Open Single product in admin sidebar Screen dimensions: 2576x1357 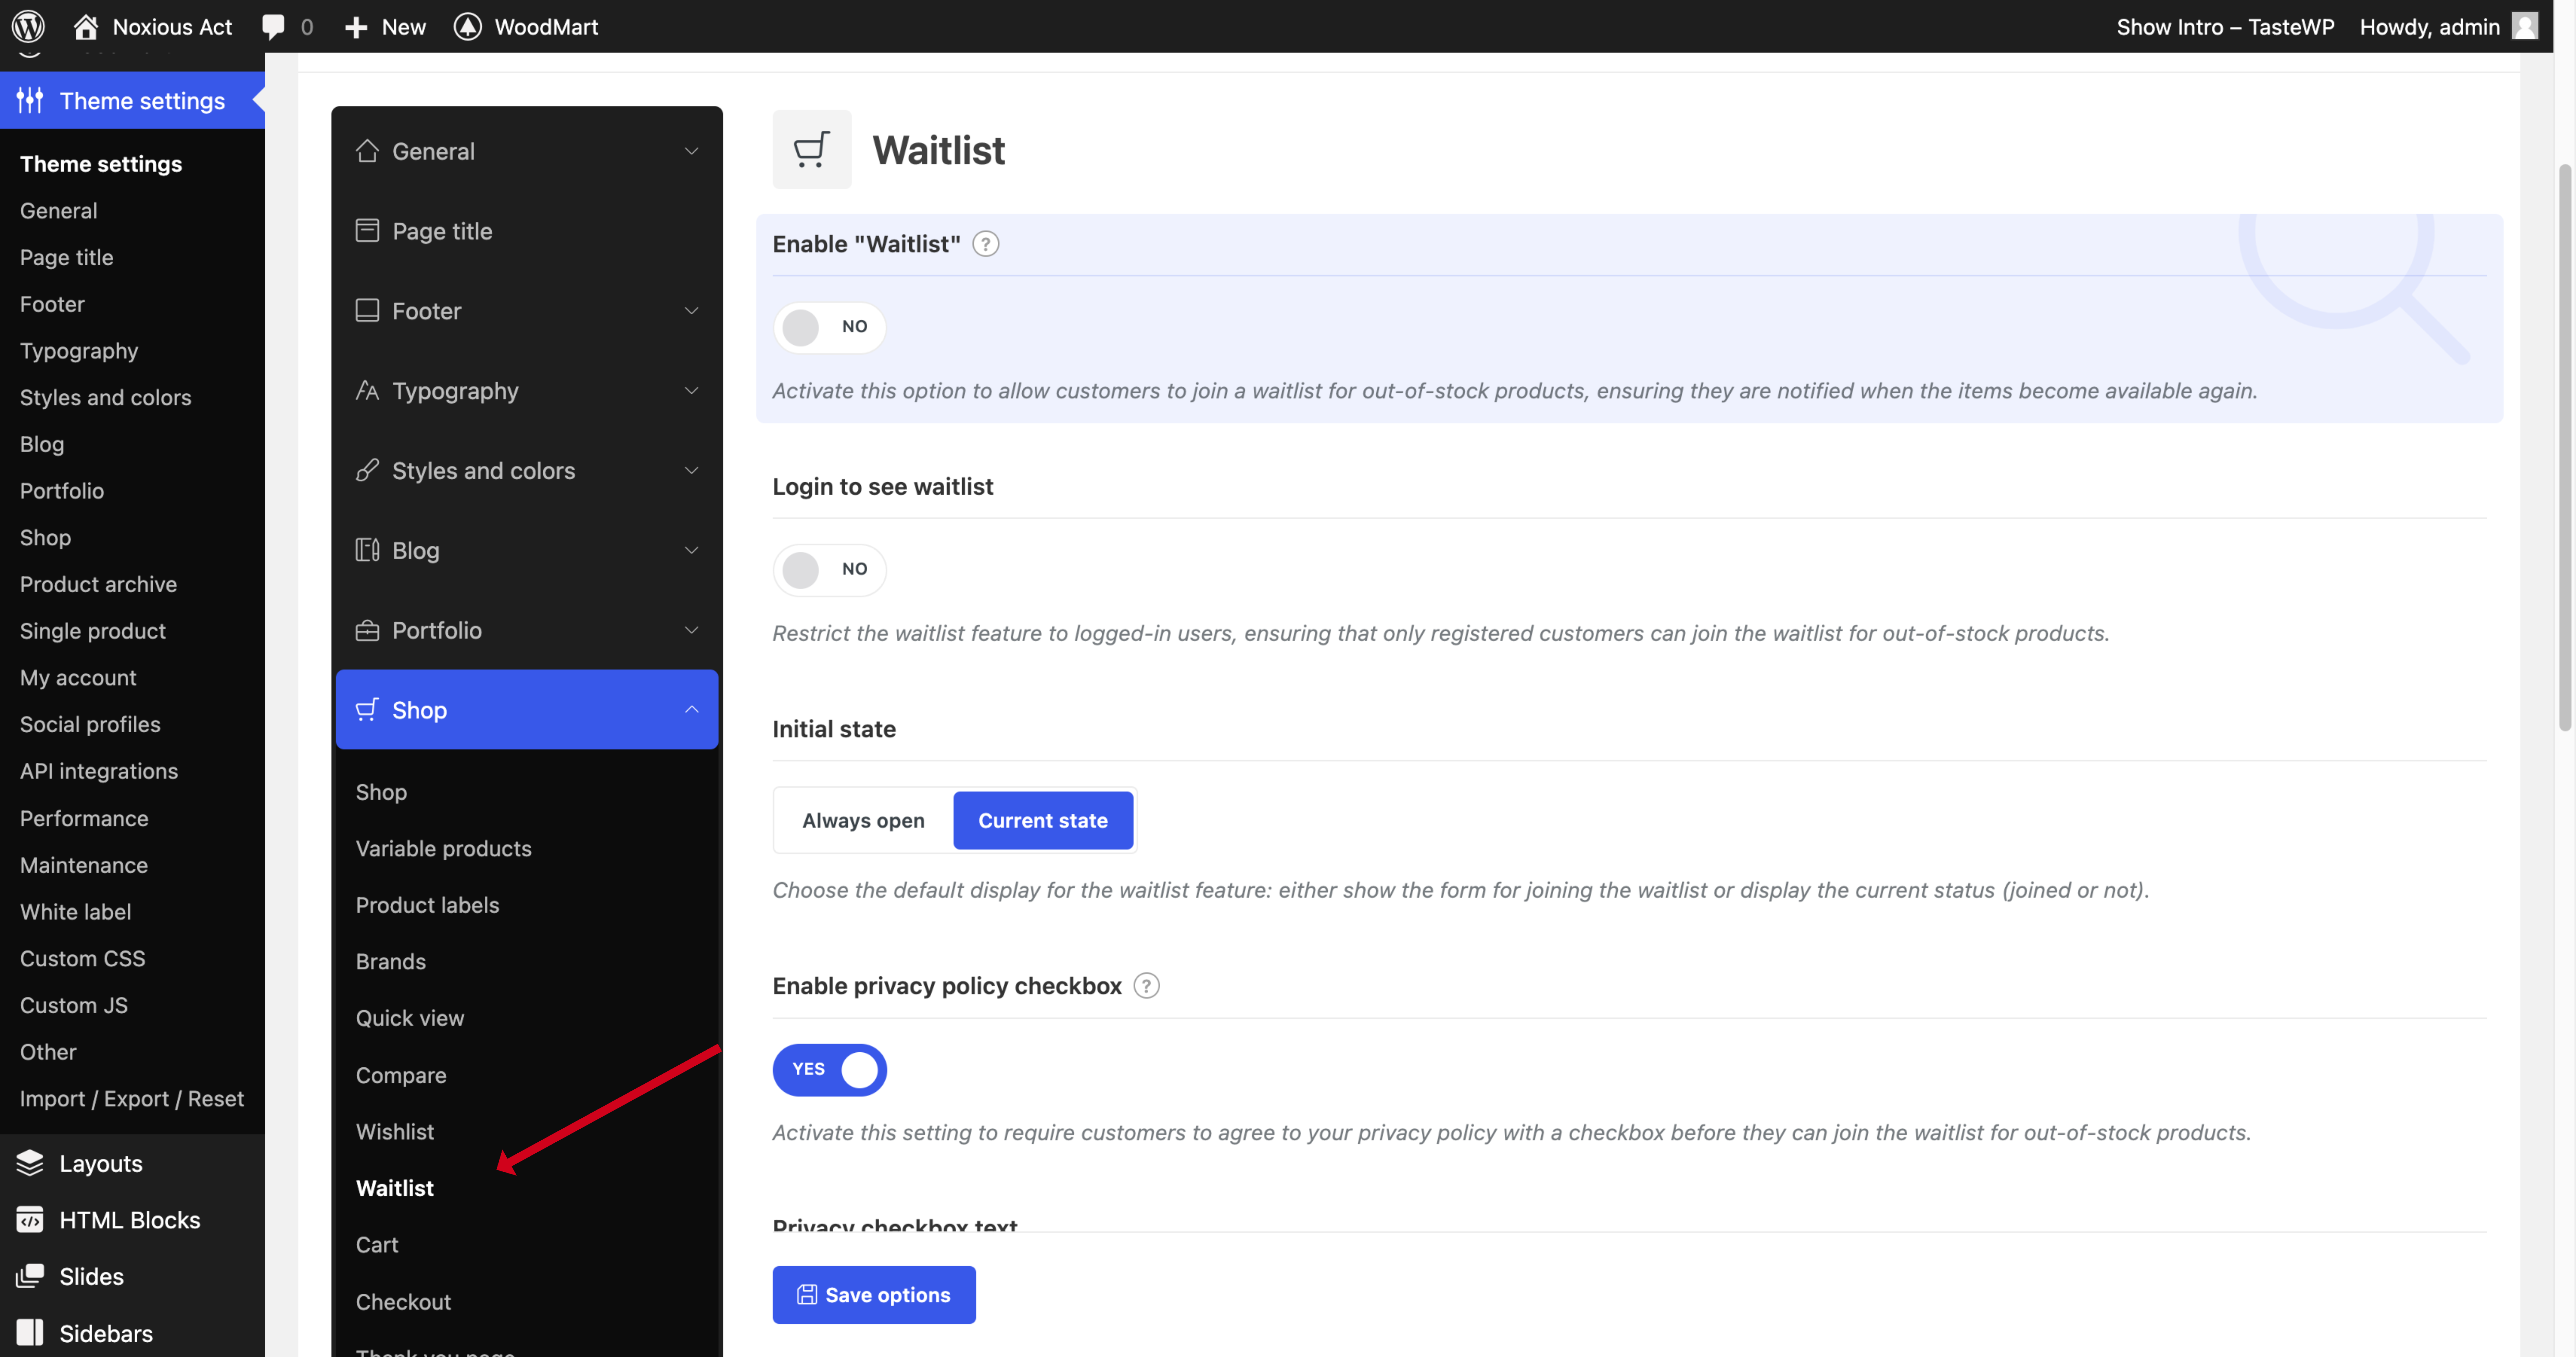(93, 631)
